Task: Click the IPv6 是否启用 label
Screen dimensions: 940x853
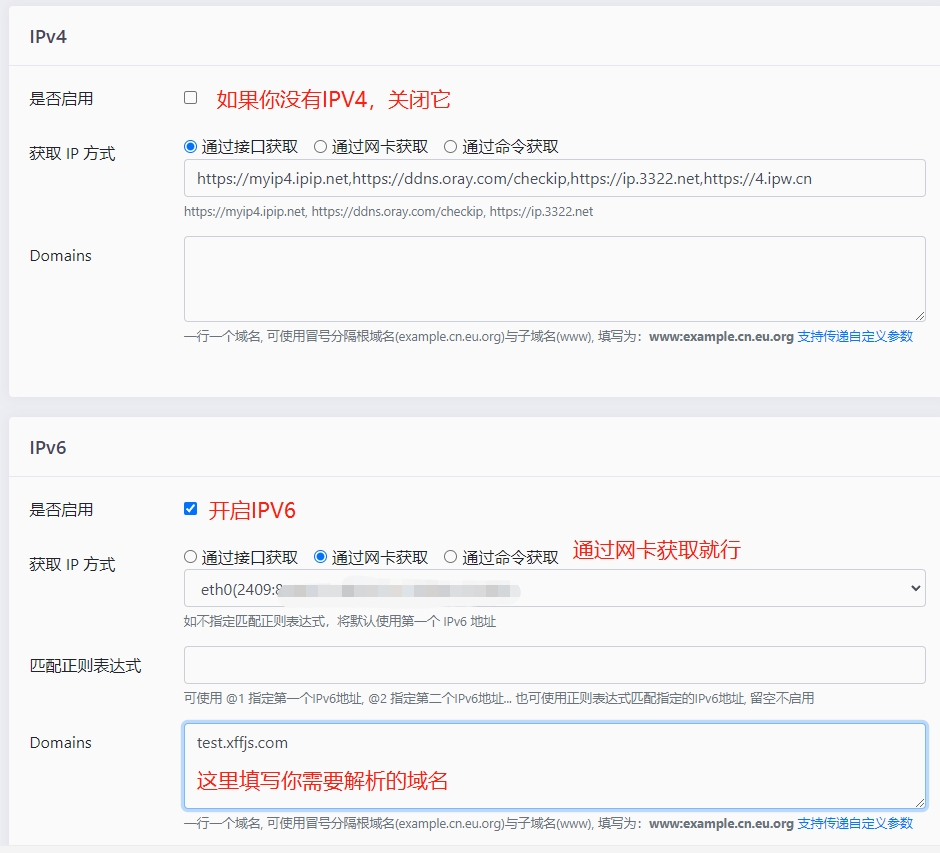Action: point(61,510)
